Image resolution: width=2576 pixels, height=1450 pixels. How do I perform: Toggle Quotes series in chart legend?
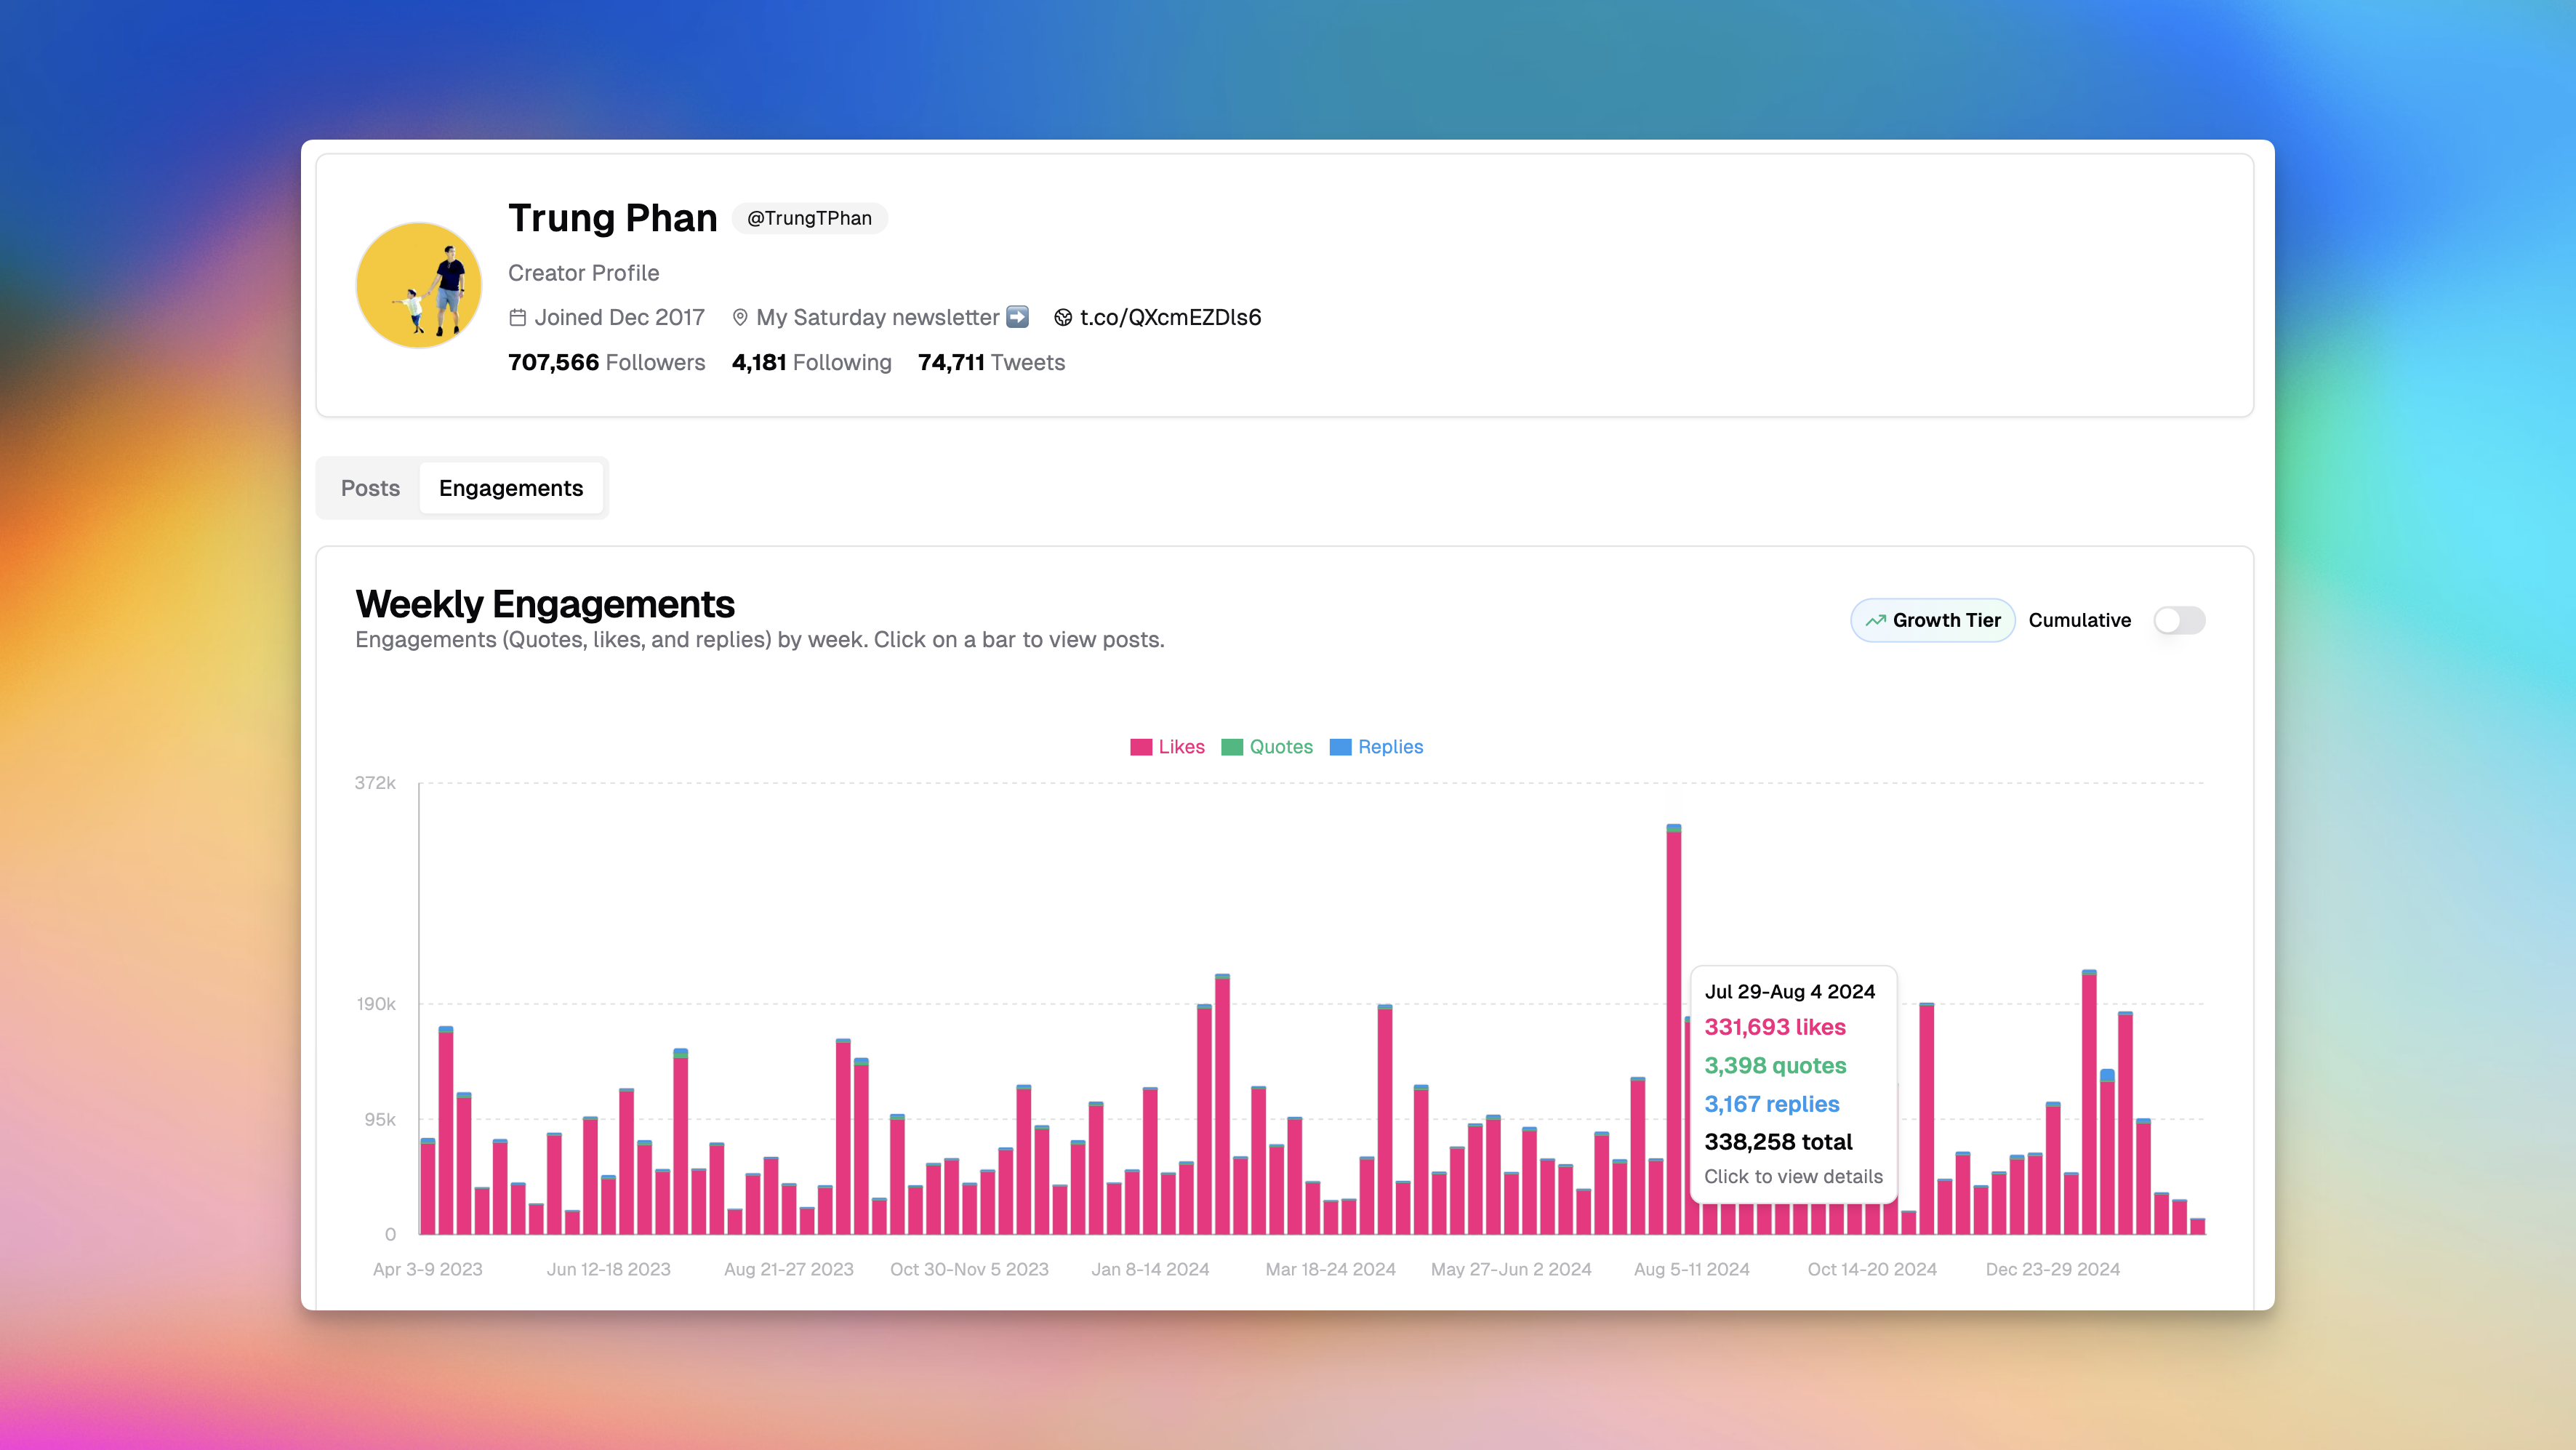pos(1267,747)
